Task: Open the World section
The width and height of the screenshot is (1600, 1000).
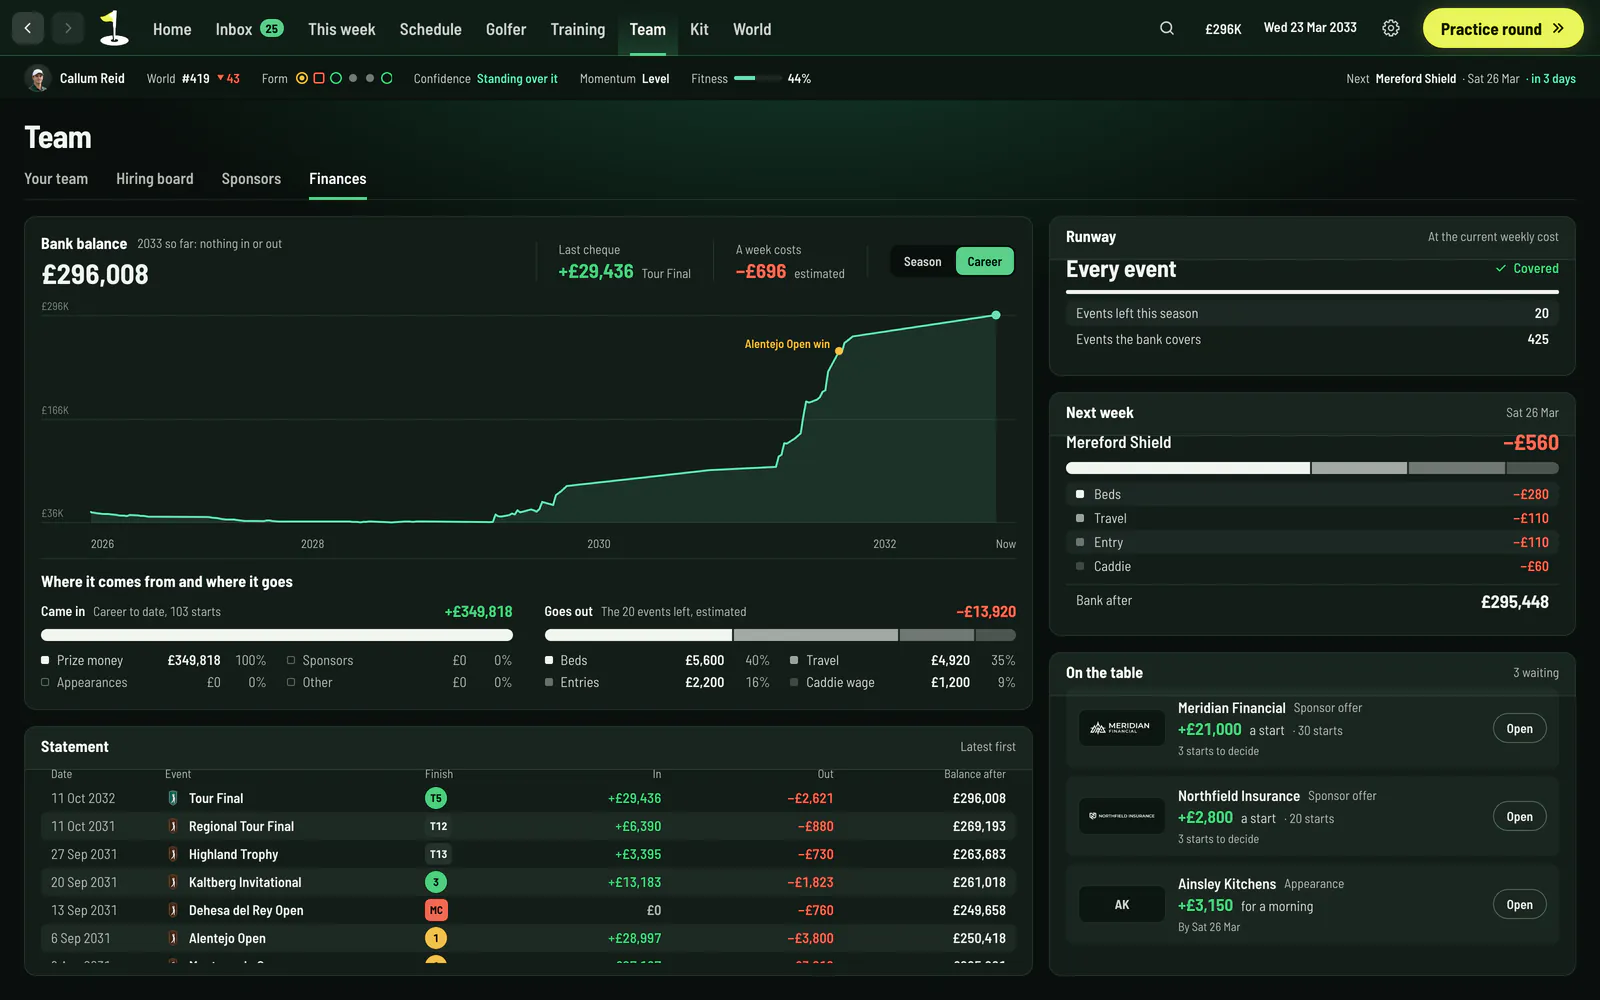Action: coord(752,29)
